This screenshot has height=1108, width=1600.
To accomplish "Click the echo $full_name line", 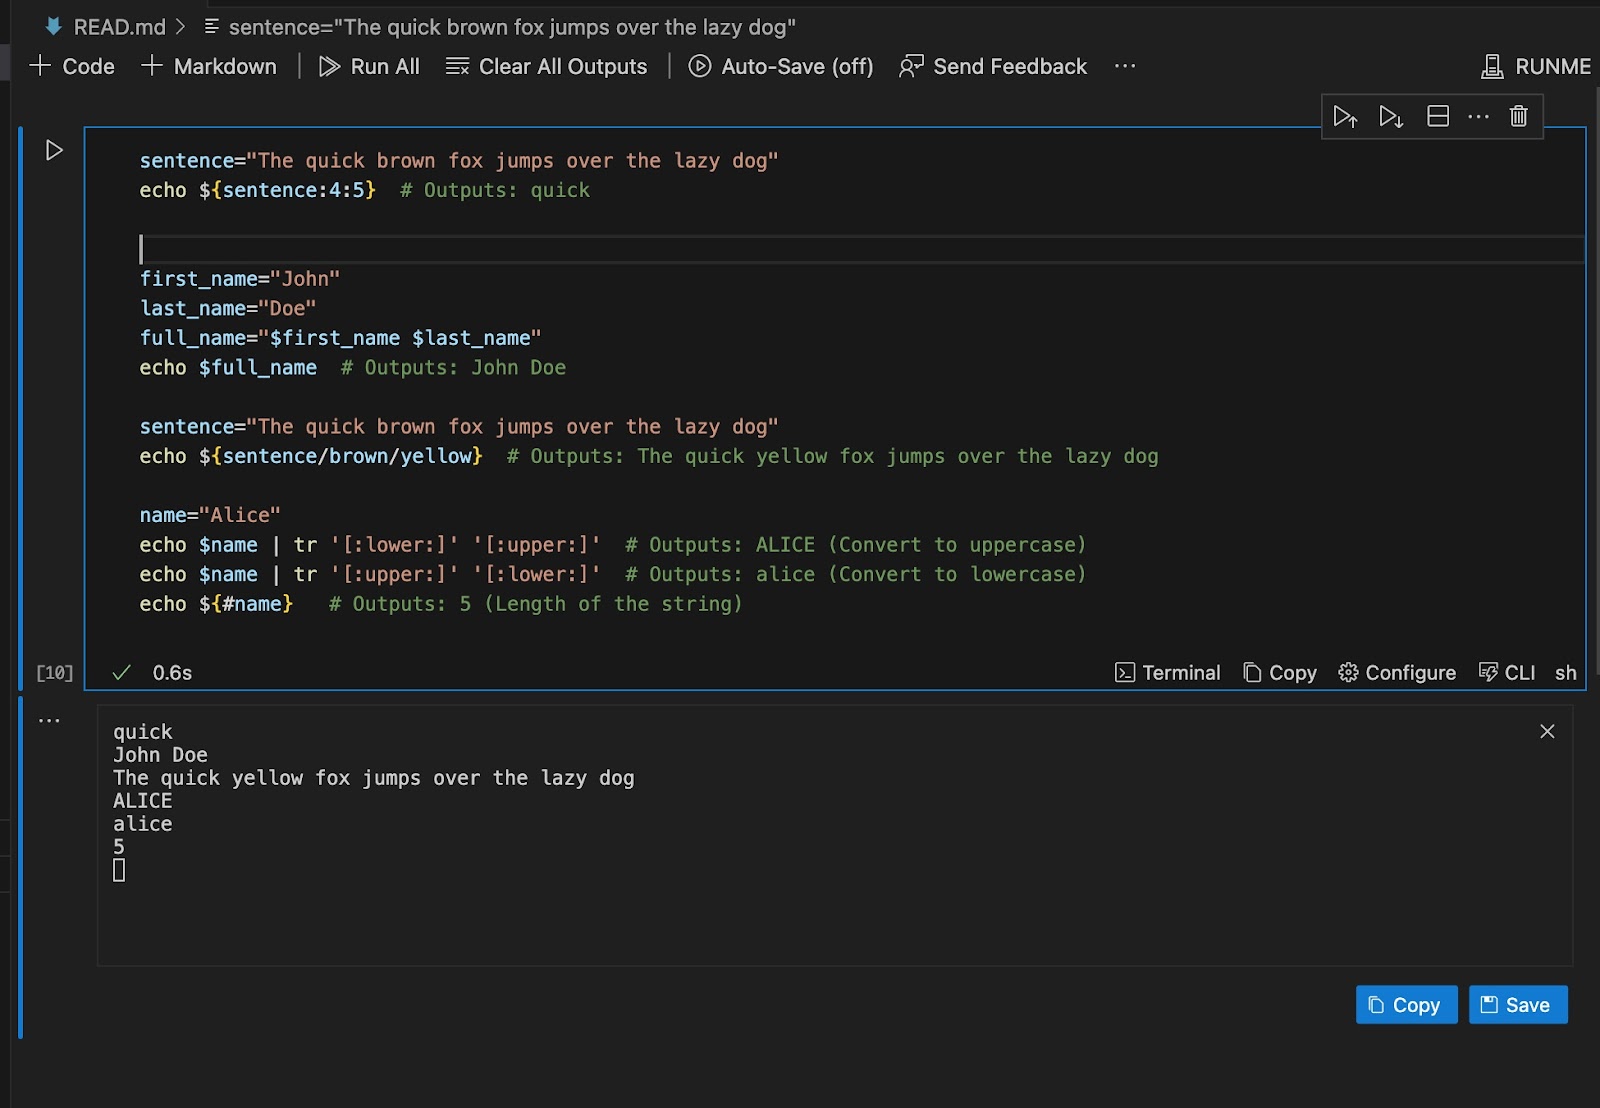I will coord(353,367).
